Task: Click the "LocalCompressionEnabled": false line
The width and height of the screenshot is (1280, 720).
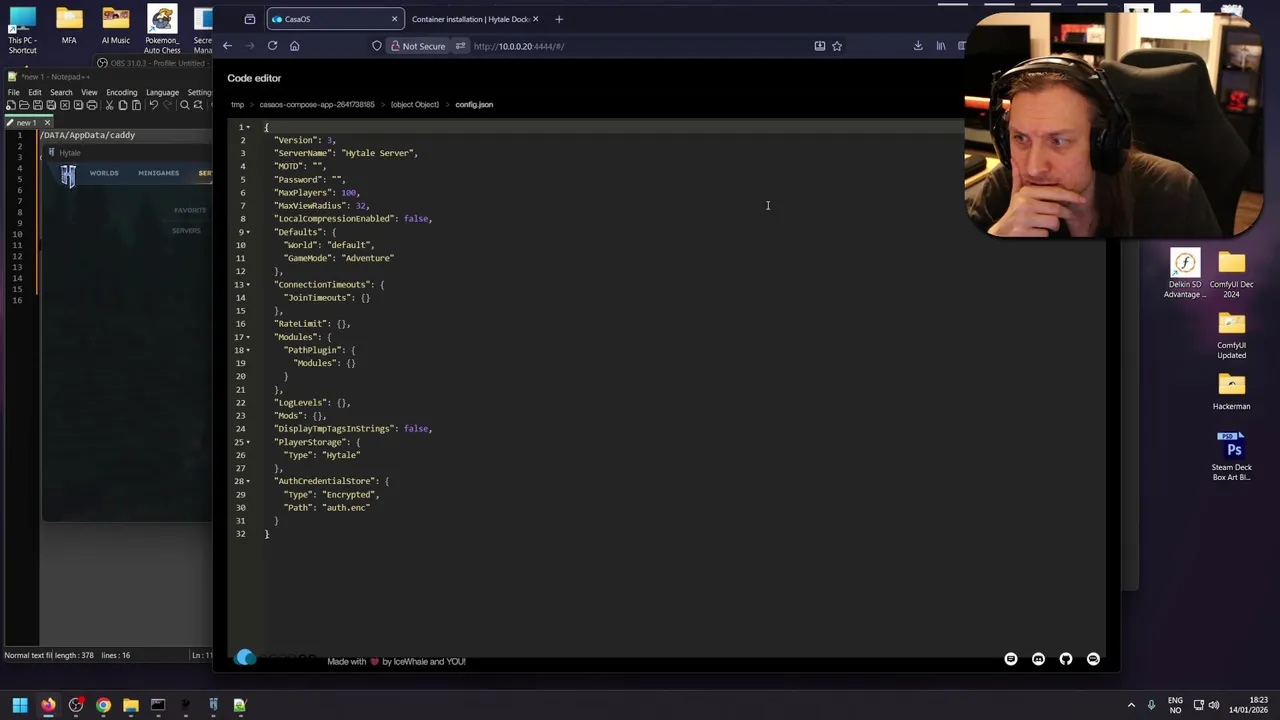Action: coord(353,218)
